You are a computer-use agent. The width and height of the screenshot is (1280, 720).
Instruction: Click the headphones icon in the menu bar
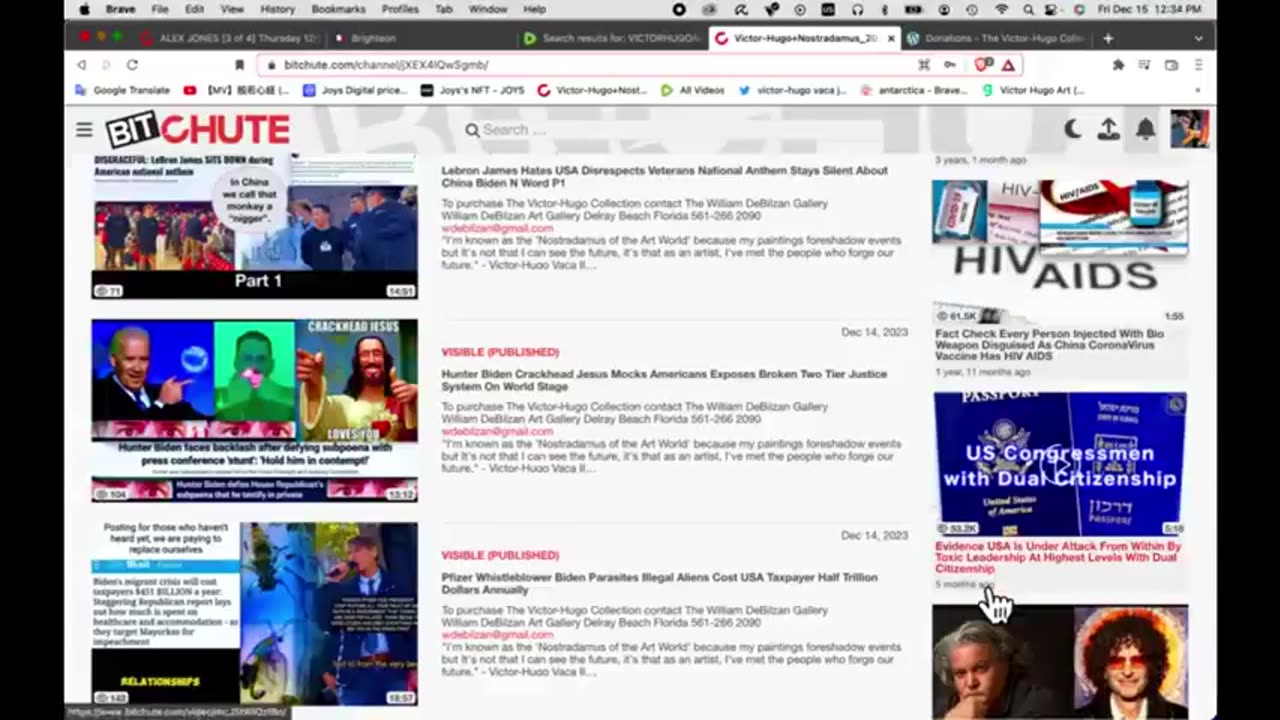[857, 9]
